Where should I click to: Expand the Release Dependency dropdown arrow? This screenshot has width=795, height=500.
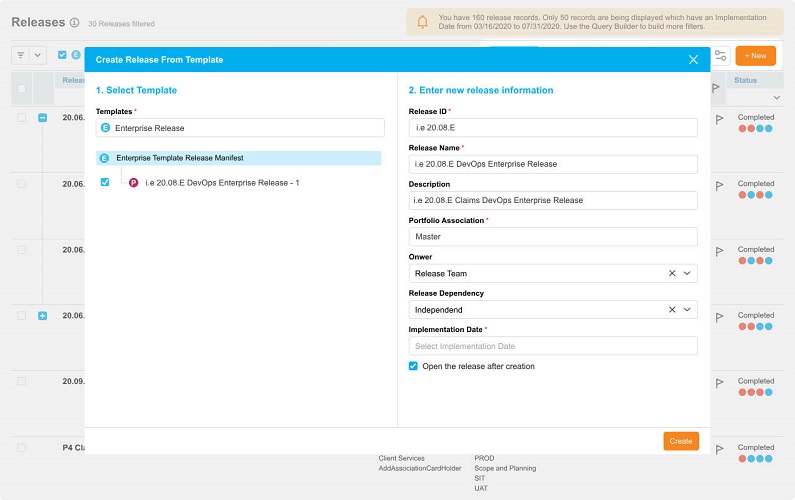[687, 310]
